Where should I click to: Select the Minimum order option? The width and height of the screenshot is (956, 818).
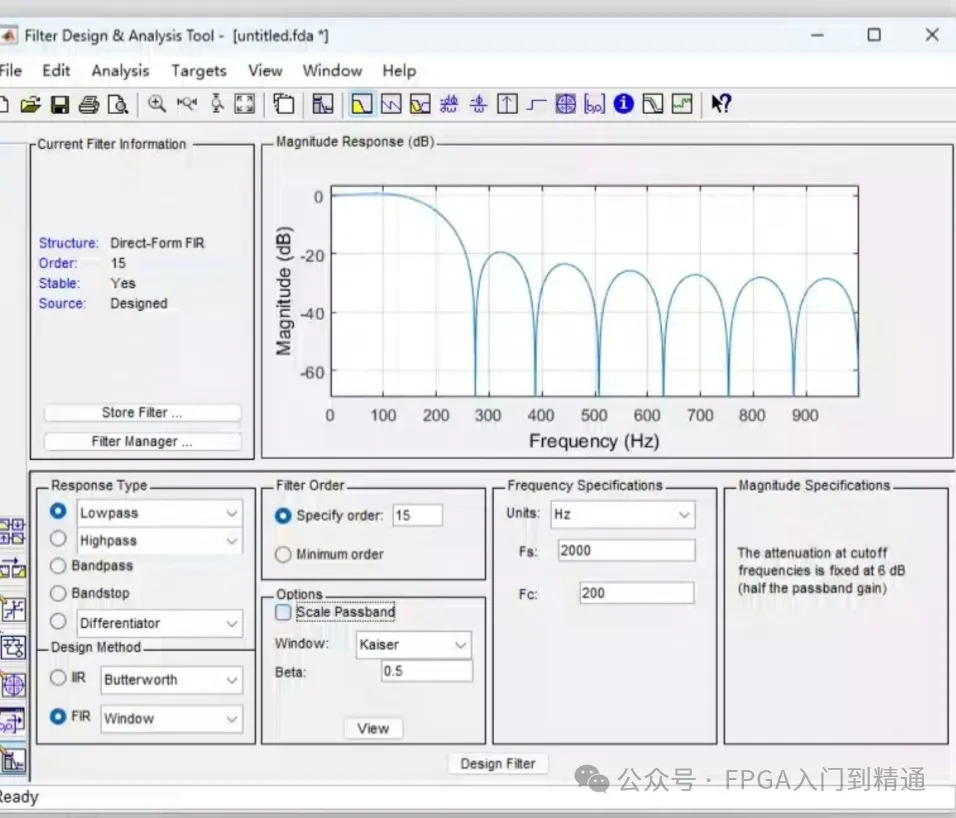pos(283,554)
